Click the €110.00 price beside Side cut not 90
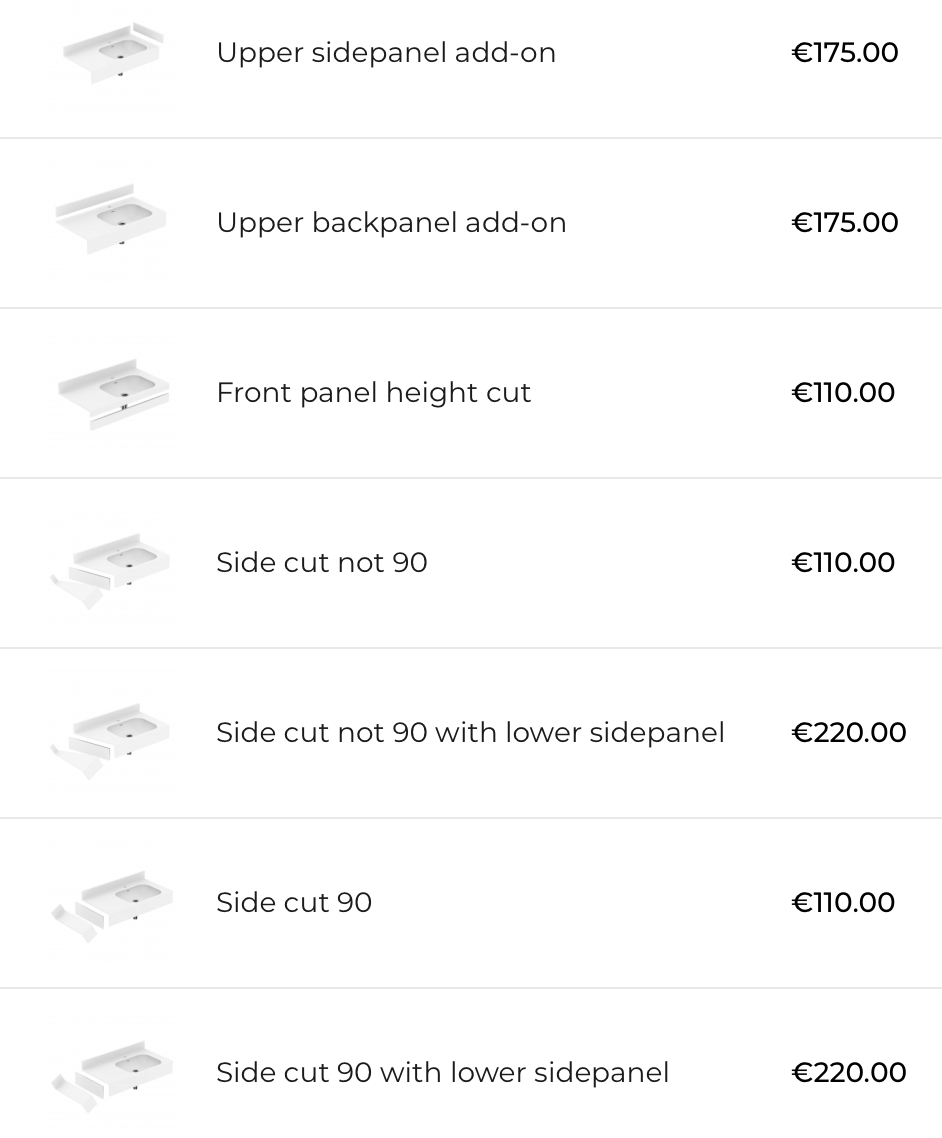 pyautogui.click(x=843, y=563)
